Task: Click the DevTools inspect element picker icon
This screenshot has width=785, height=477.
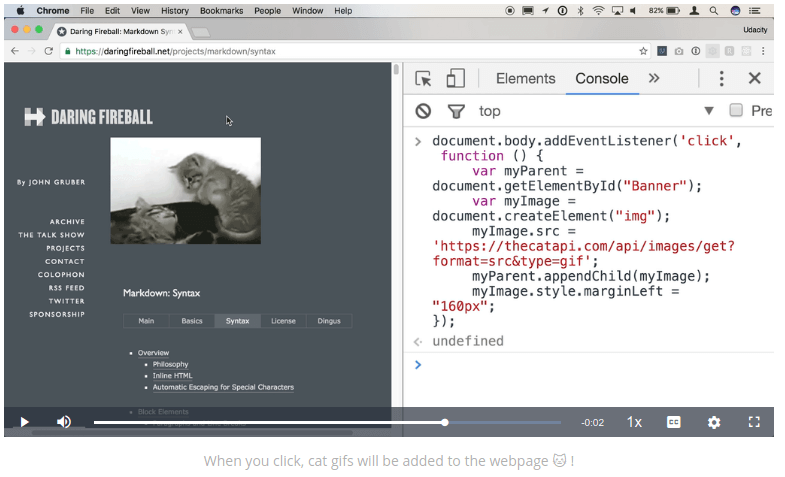Action: (423, 79)
